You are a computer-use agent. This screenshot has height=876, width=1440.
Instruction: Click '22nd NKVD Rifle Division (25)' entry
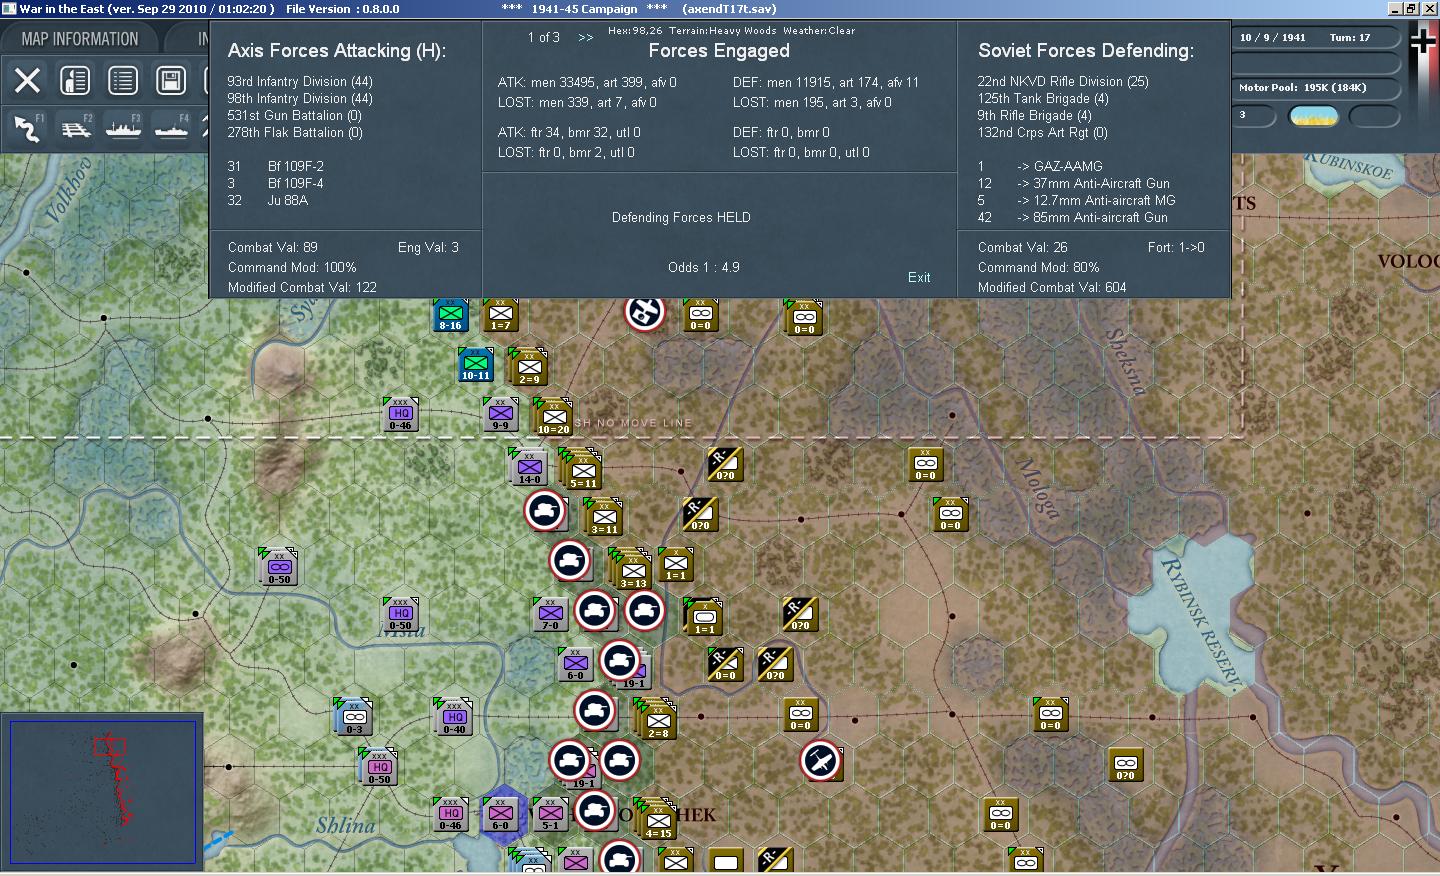tap(1063, 82)
